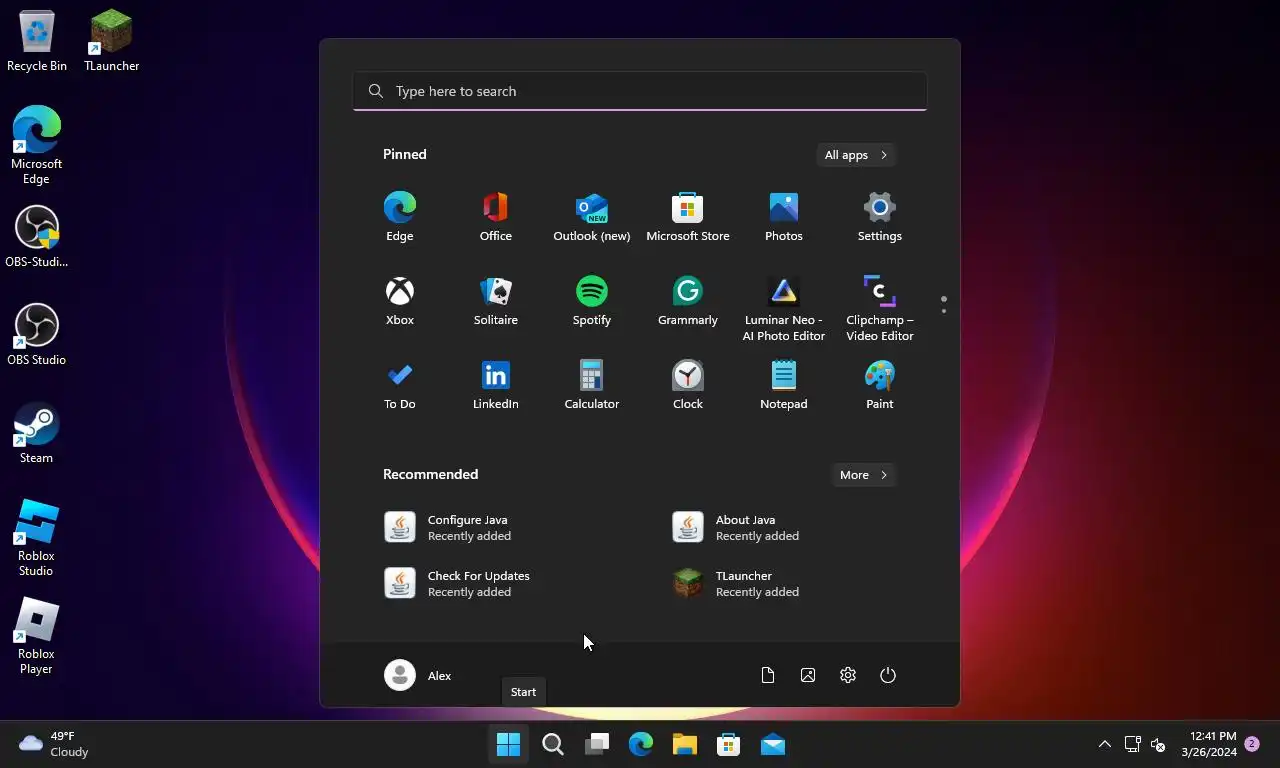Open the weather widget showing Cloudy
Screen dimensions: 1280x768
coord(54,744)
